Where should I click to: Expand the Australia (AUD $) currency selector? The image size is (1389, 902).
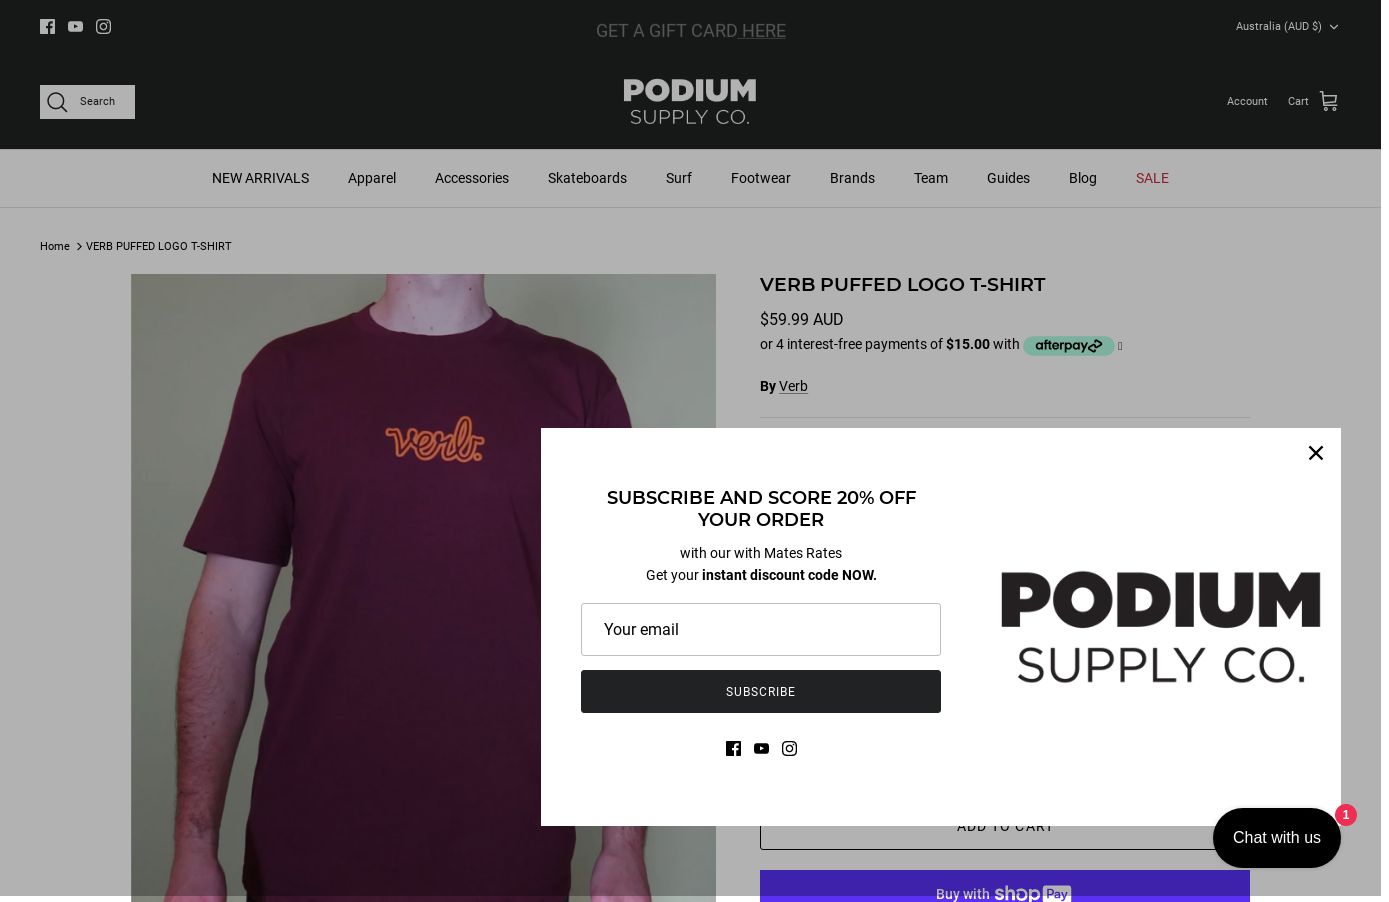tap(1287, 26)
